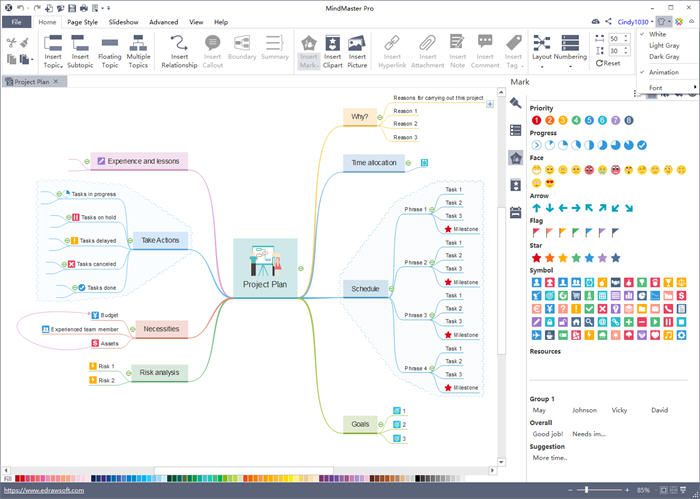The image size is (700, 499).
Task: Collapse the Time allocation branch
Action: [x=408, y=163]
